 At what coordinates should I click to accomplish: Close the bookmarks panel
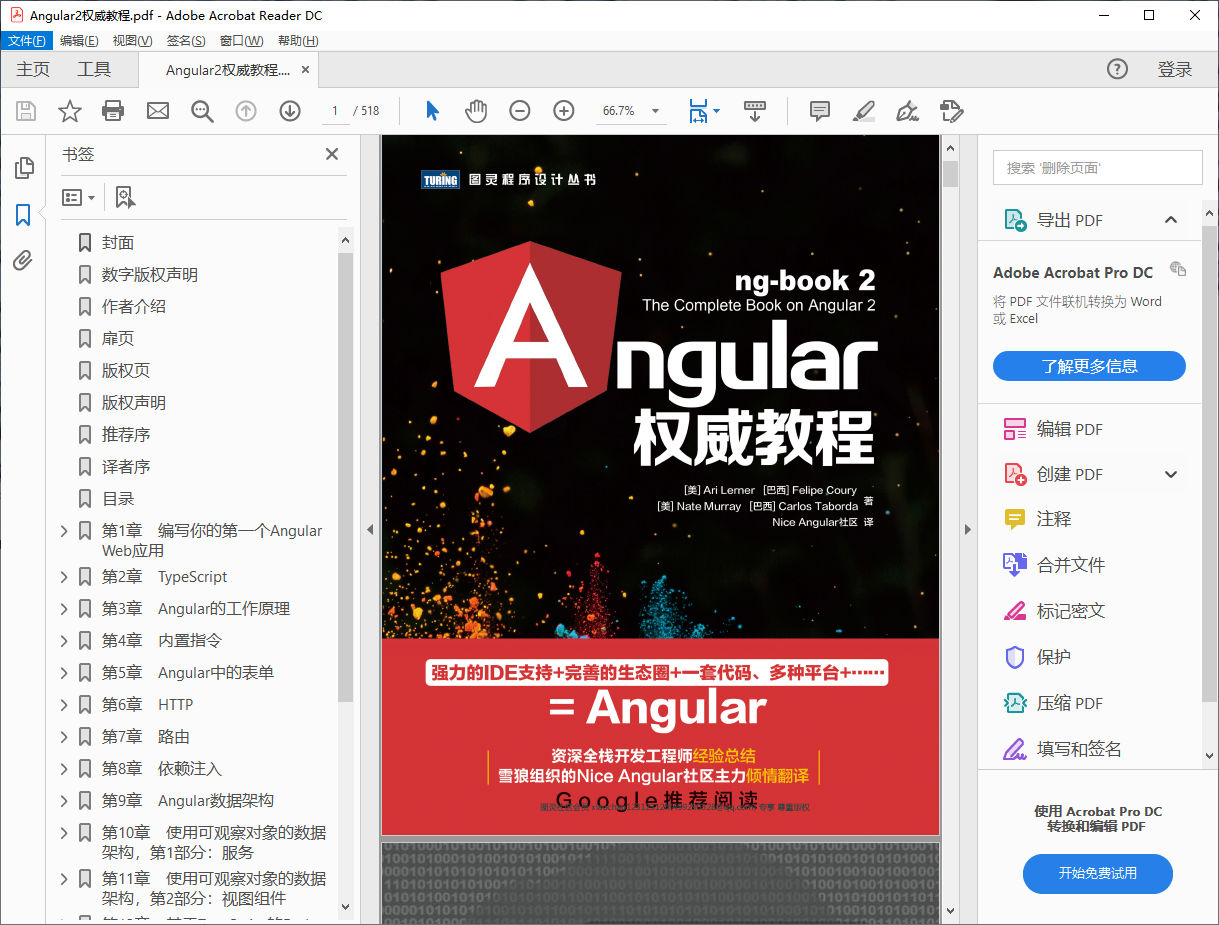[332, 154]
